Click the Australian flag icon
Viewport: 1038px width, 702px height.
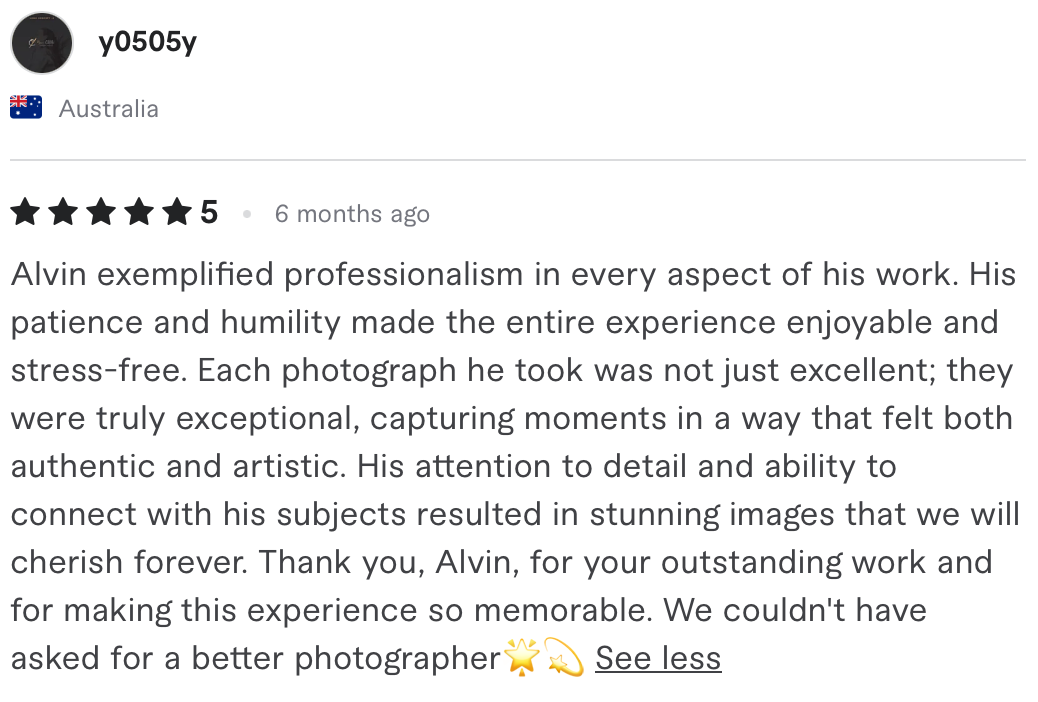[x=26, y=107]
